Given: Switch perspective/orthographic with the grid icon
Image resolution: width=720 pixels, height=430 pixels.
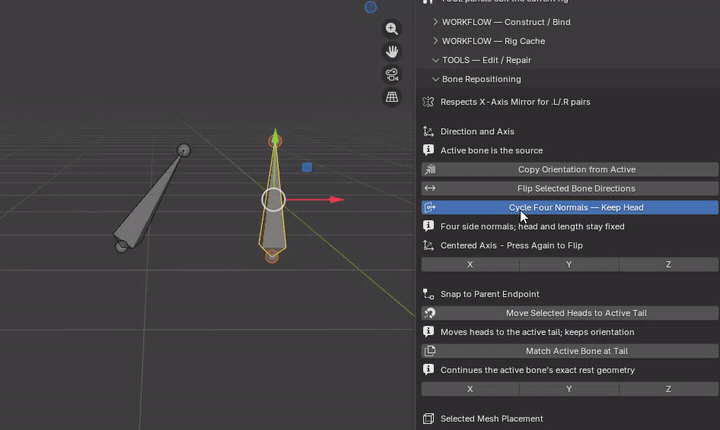Looking at the screenshot, I should (x=392, y=97).
